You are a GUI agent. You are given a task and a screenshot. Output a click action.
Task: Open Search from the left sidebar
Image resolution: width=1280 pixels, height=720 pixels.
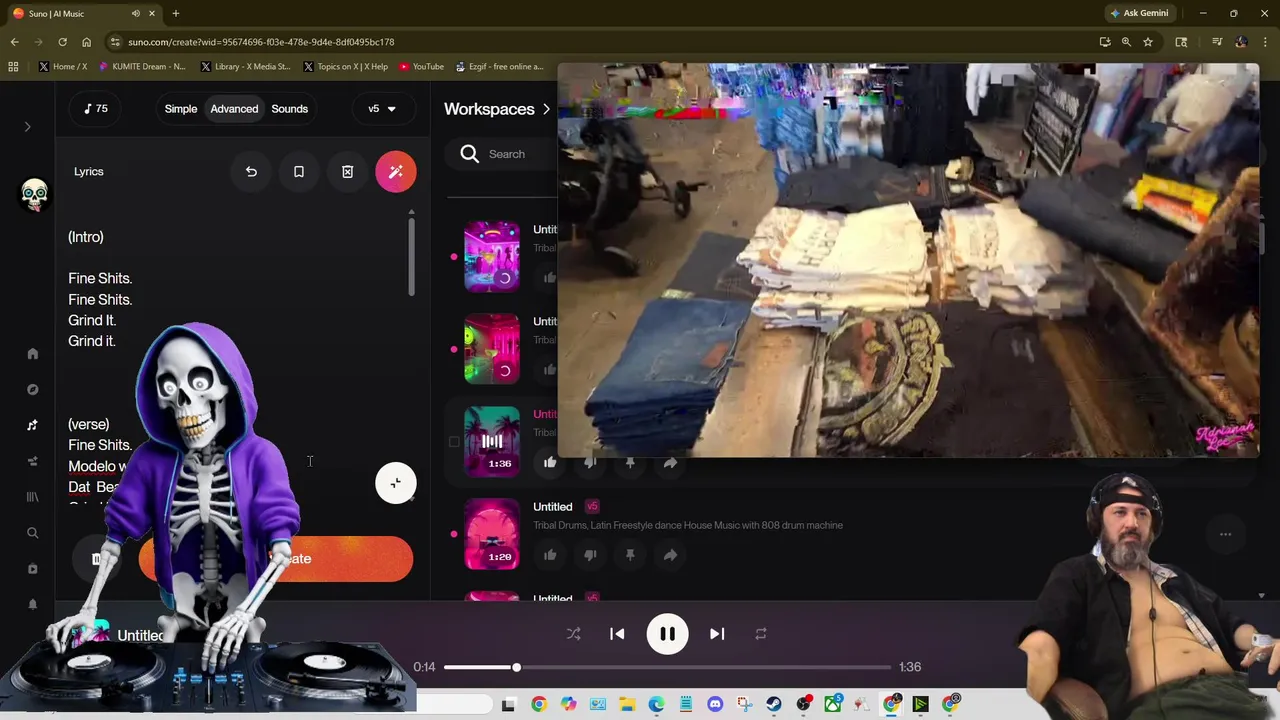(x=32, y=533)
